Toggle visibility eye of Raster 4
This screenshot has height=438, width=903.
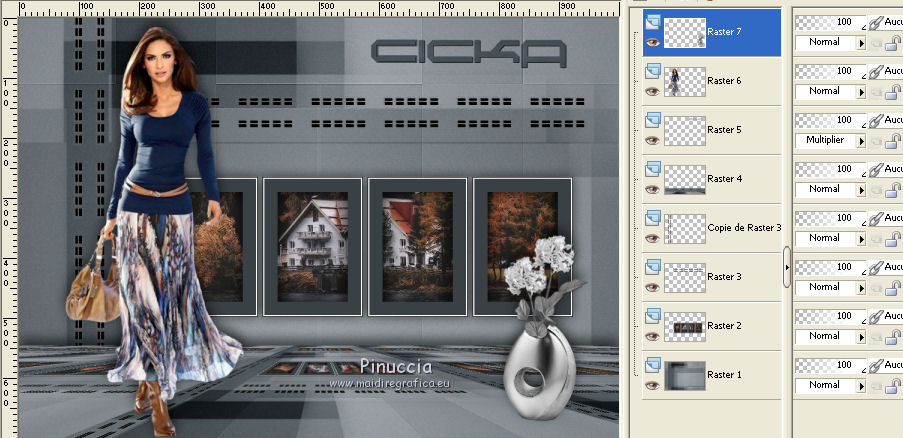[x=652, y=189]
